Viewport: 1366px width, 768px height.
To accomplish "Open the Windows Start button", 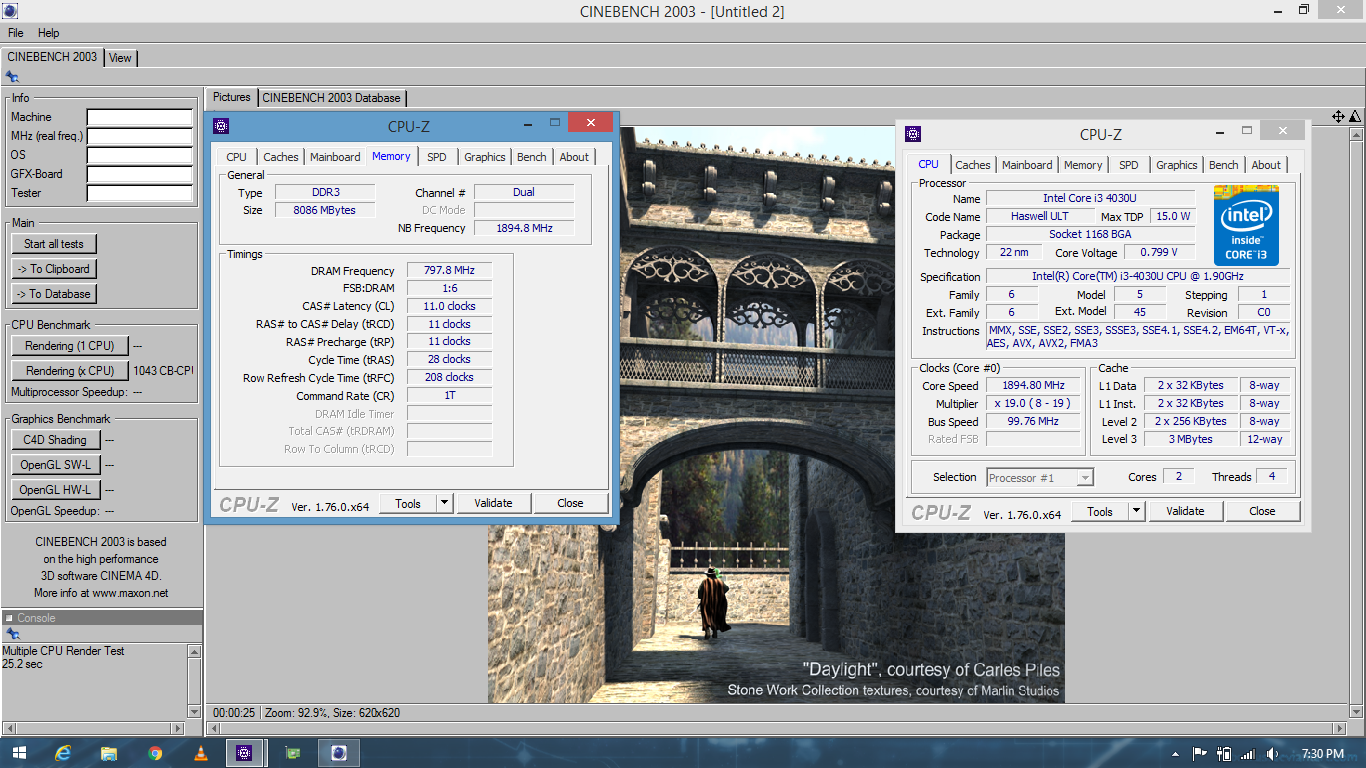I will click(19, 753).
